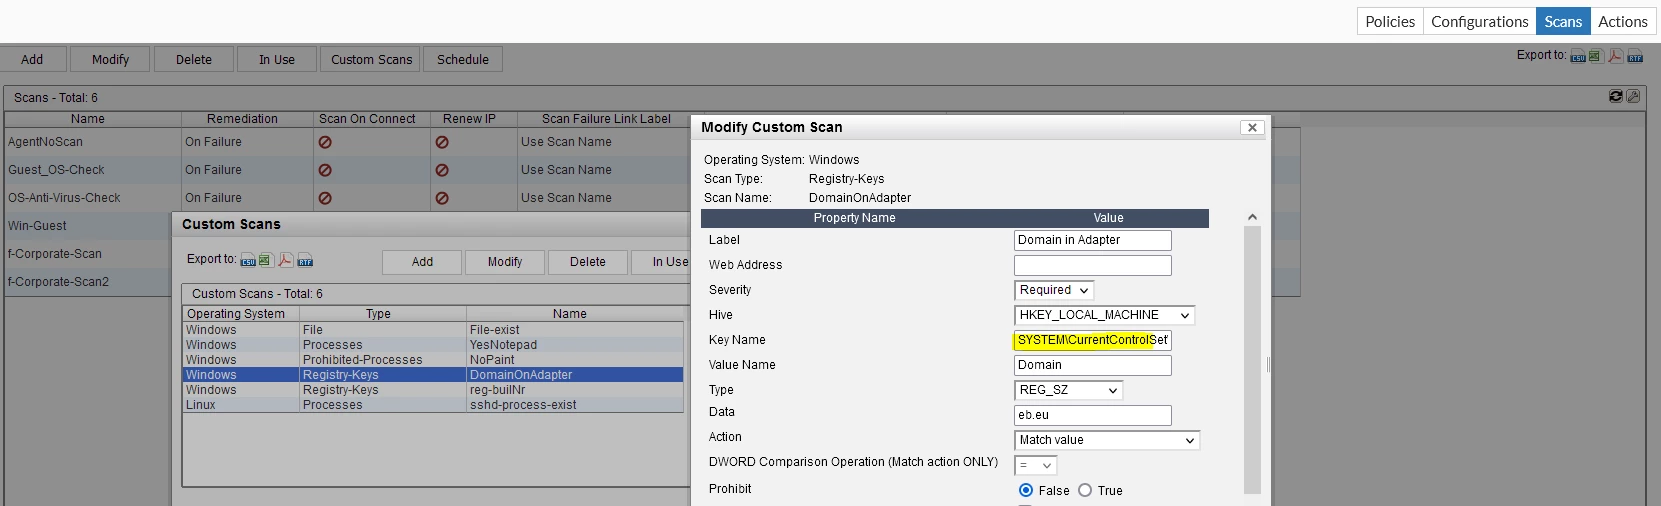The height and width of the screenshot is (506, 1661).
Task: Click Scan On Connect icon for AgentNoScan
Action: [x=325, y=142]
